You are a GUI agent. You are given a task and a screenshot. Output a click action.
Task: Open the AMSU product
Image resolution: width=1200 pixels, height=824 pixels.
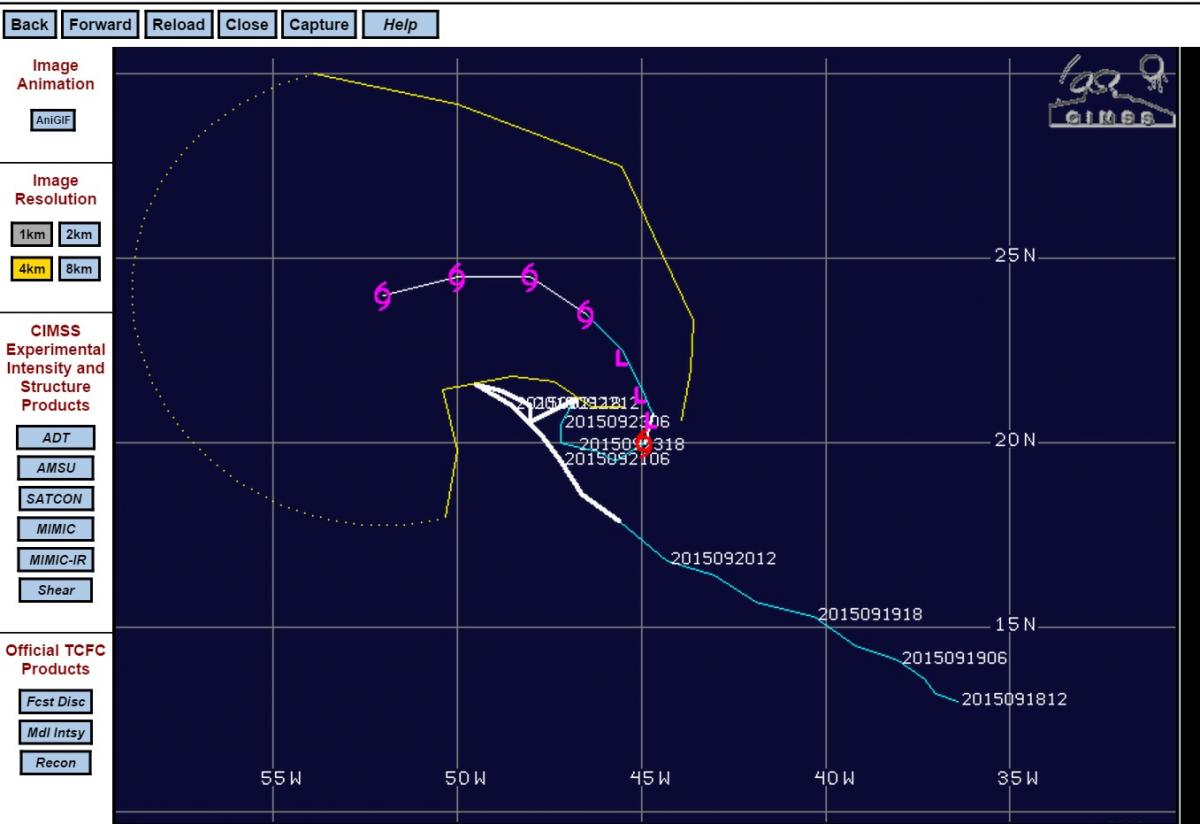[56, 468]
